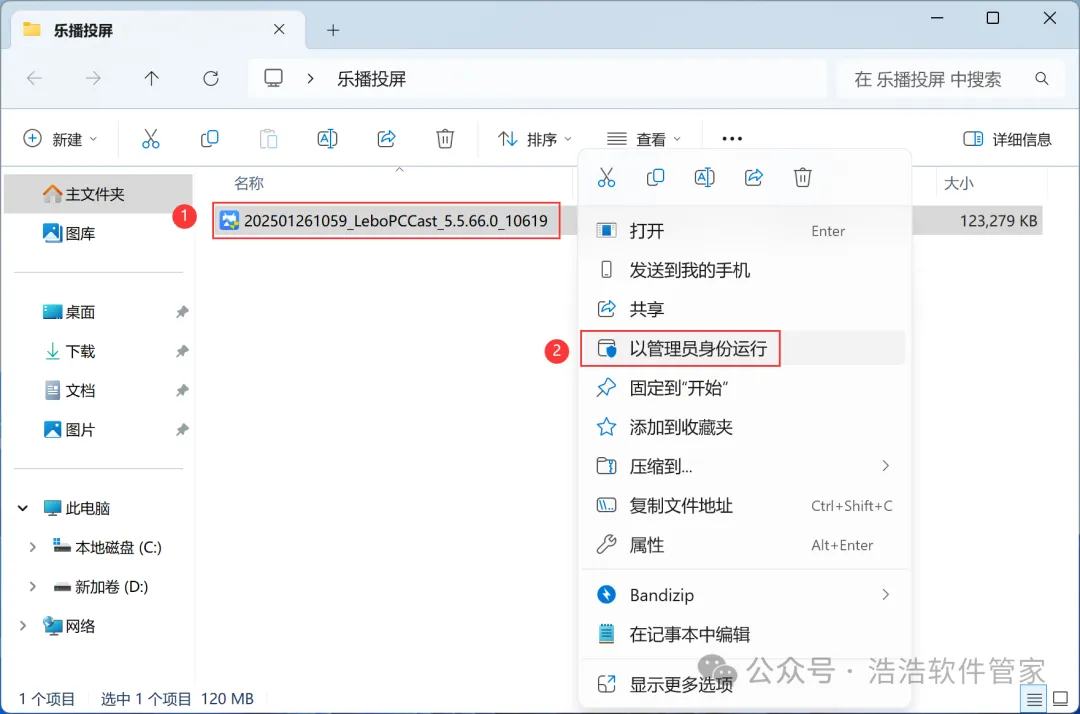Click the Share icon in the context menu

pos(754,178)
